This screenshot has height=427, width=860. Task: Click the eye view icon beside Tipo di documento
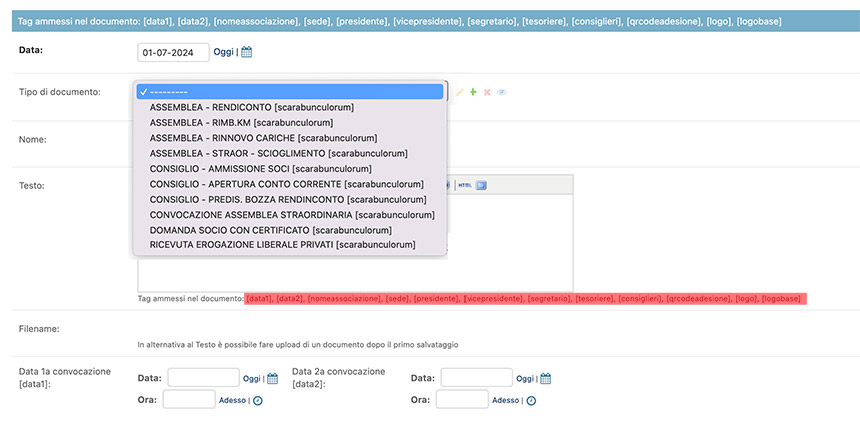coord(501,92)
